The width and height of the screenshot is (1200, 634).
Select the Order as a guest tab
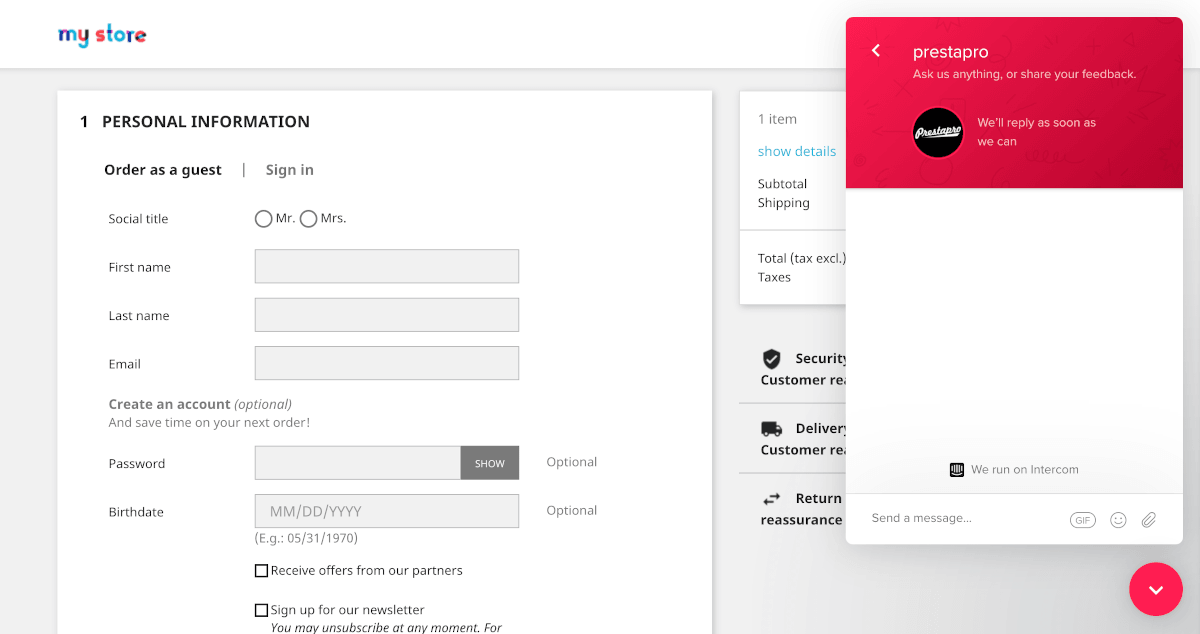(x=163, y=170)
